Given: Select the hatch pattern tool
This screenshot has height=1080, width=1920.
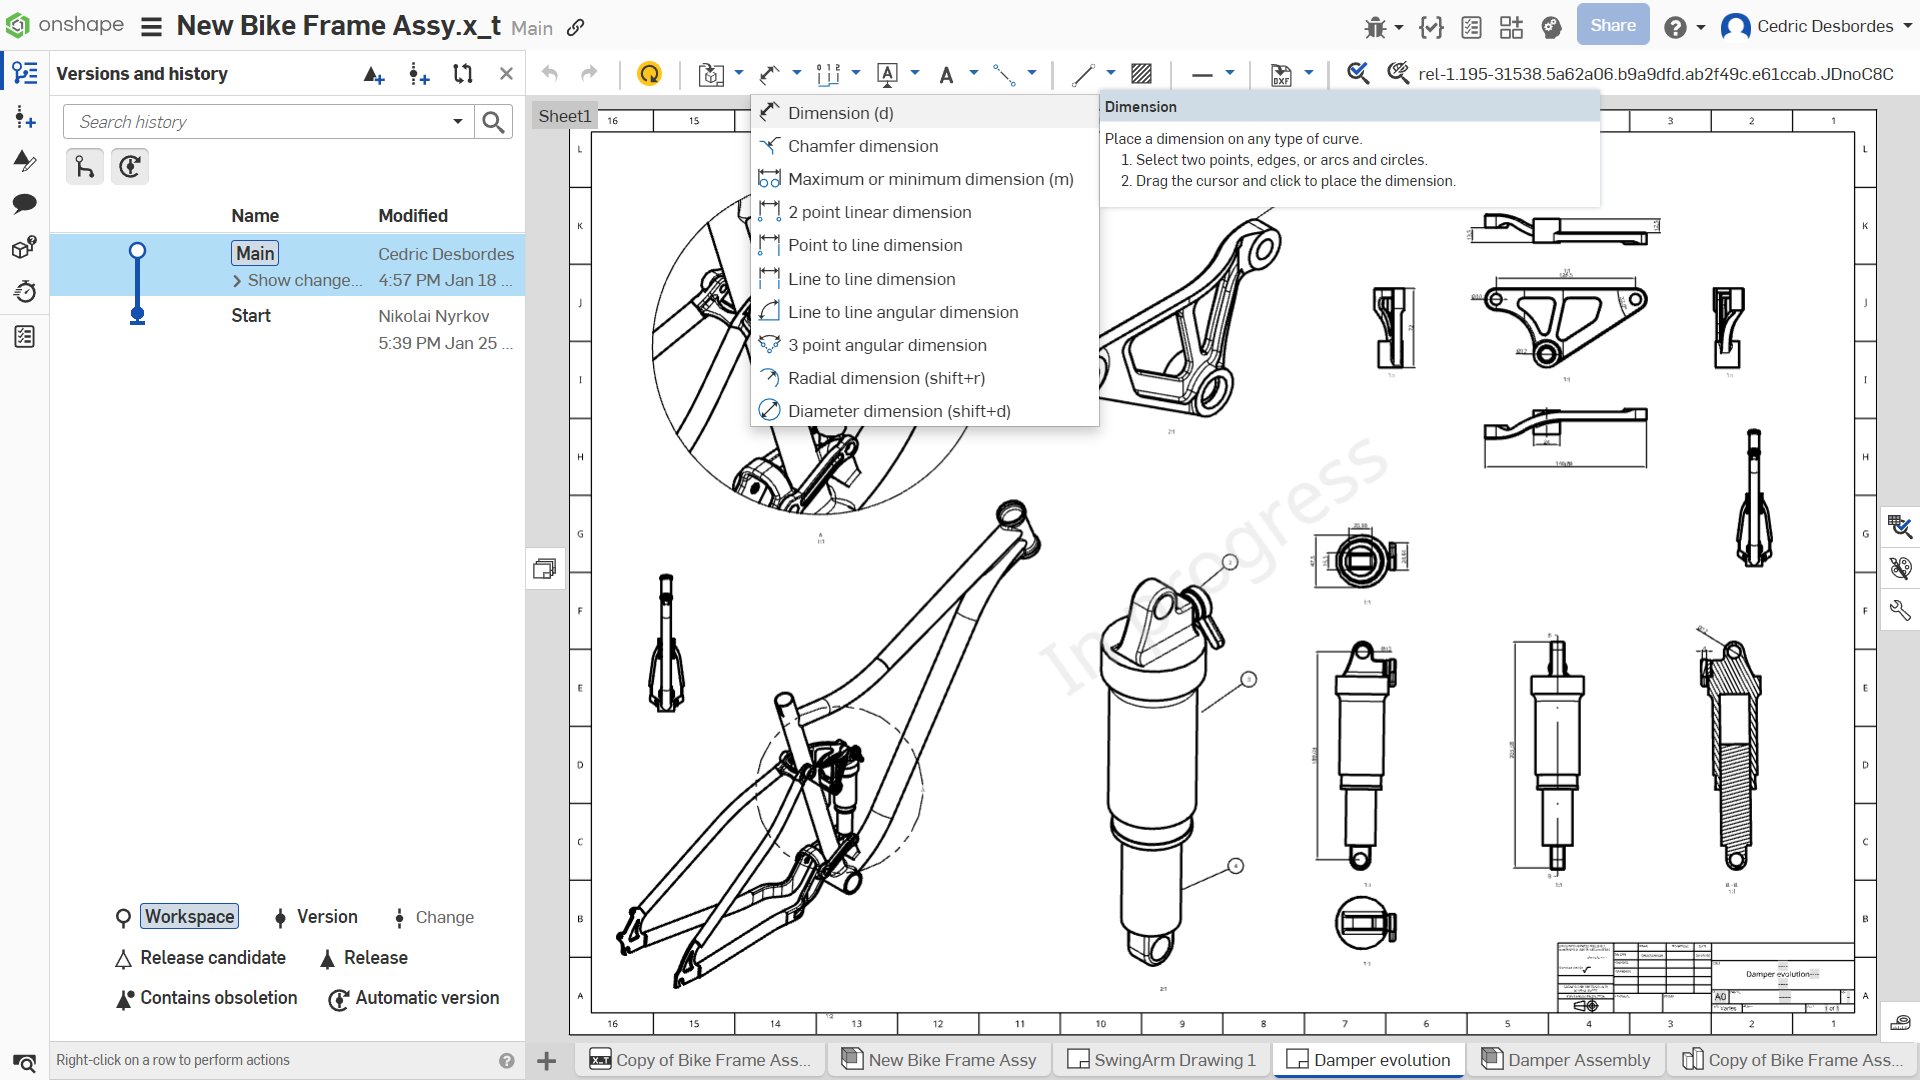Looking at the screenshot, I should (1141, 74).
